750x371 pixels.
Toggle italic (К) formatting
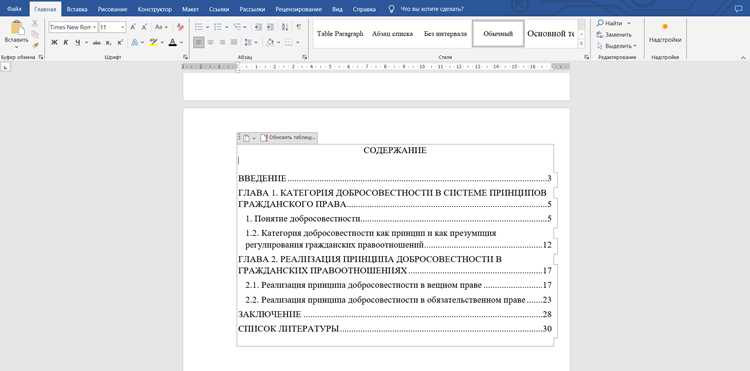click(66, 43)
